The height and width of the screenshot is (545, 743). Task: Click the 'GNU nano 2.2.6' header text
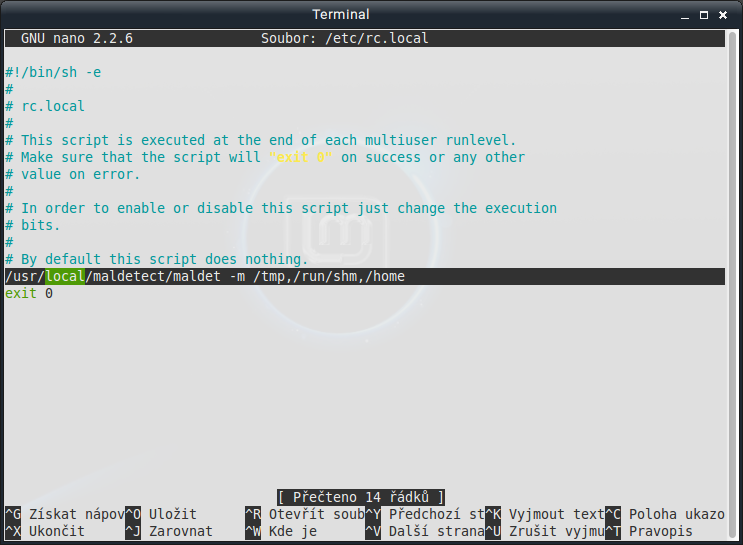[x=77, y=38]
